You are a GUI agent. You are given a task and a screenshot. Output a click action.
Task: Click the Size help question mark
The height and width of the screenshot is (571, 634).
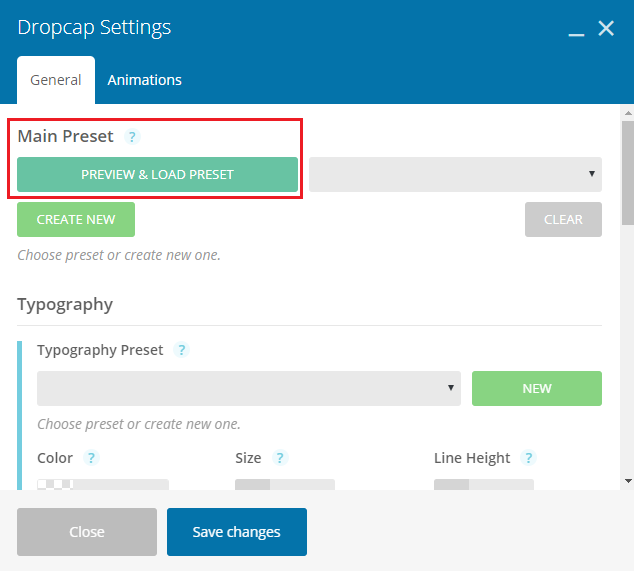[x=280, y=458]
